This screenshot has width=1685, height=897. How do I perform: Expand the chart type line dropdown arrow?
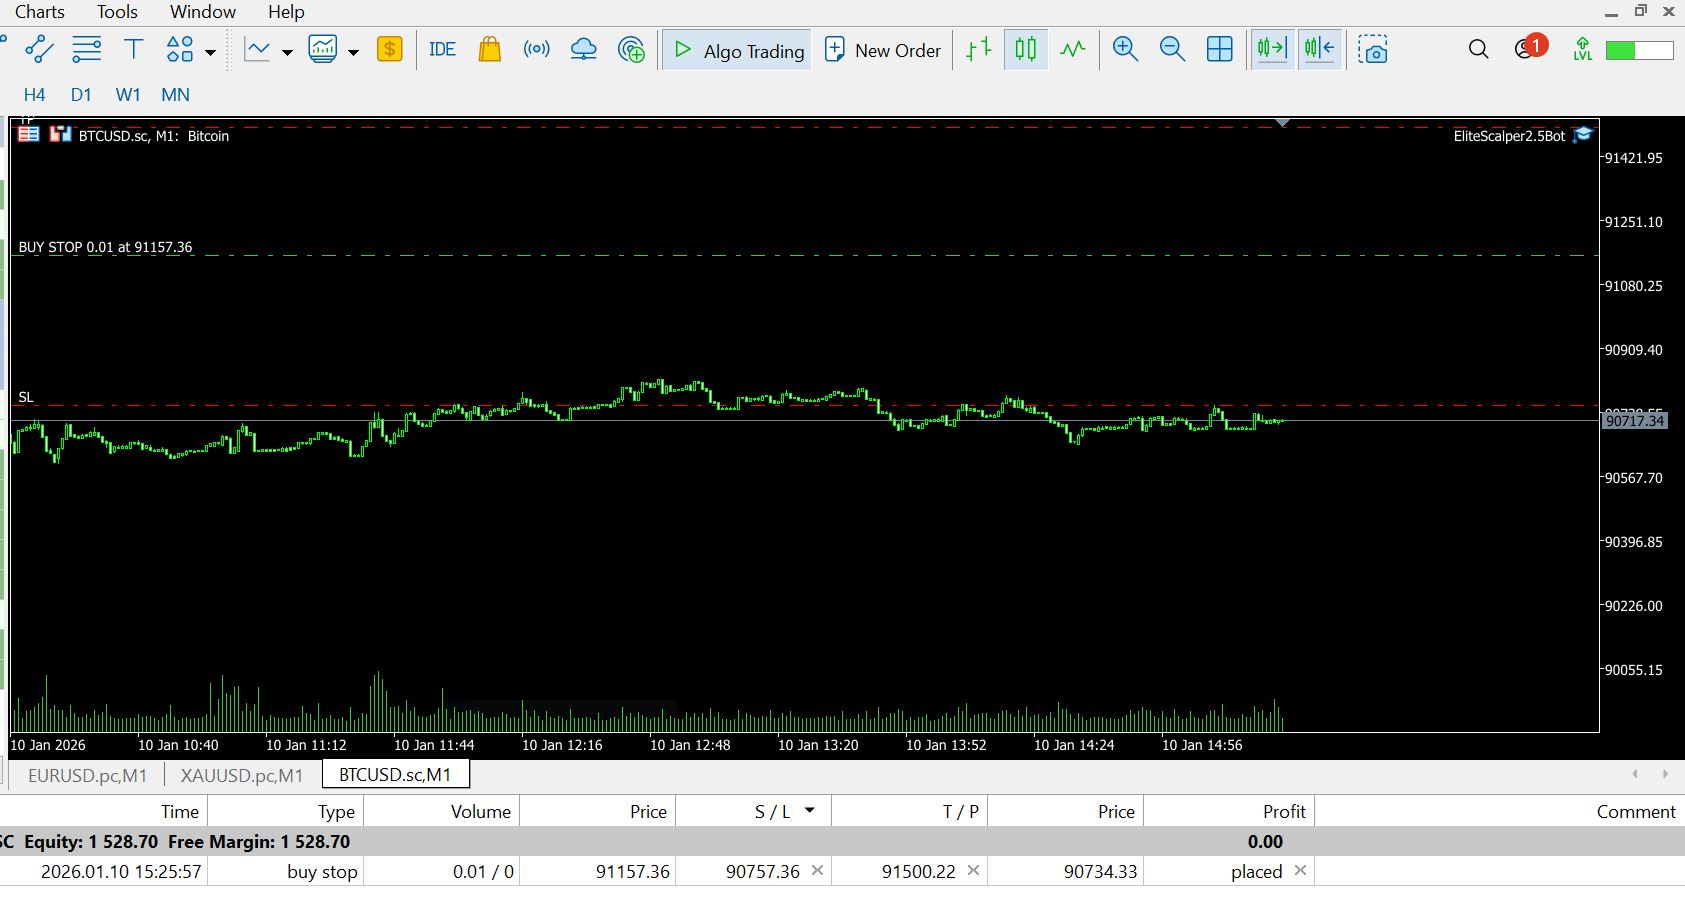287,52
